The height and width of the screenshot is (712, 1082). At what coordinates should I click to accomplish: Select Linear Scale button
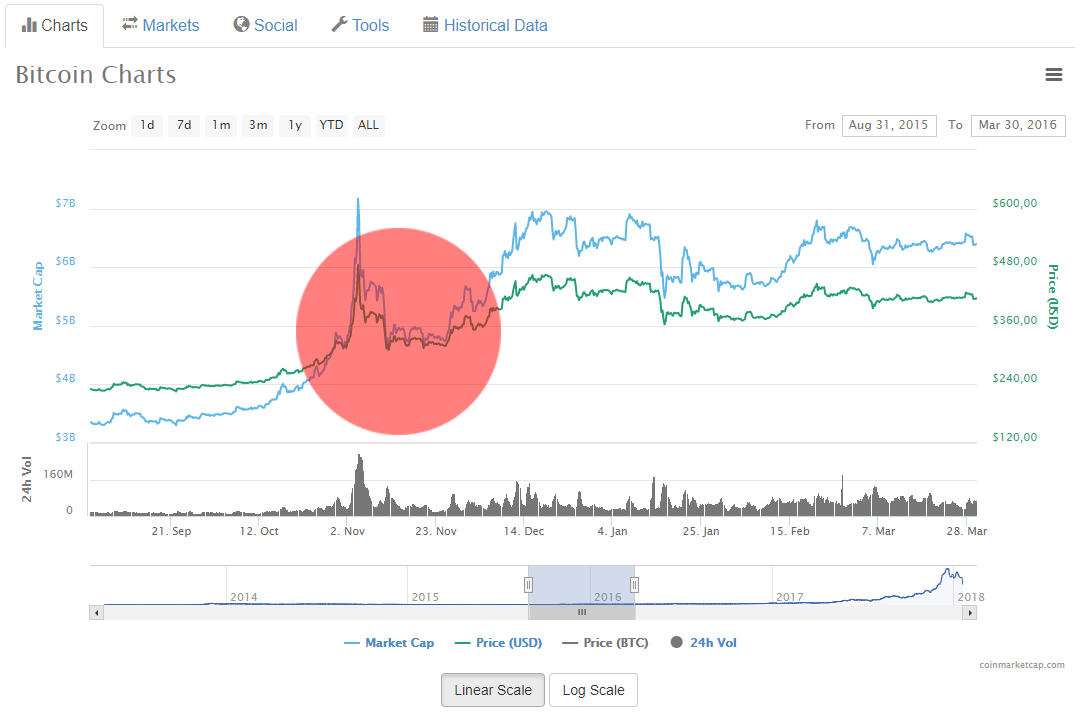[493, 690]
